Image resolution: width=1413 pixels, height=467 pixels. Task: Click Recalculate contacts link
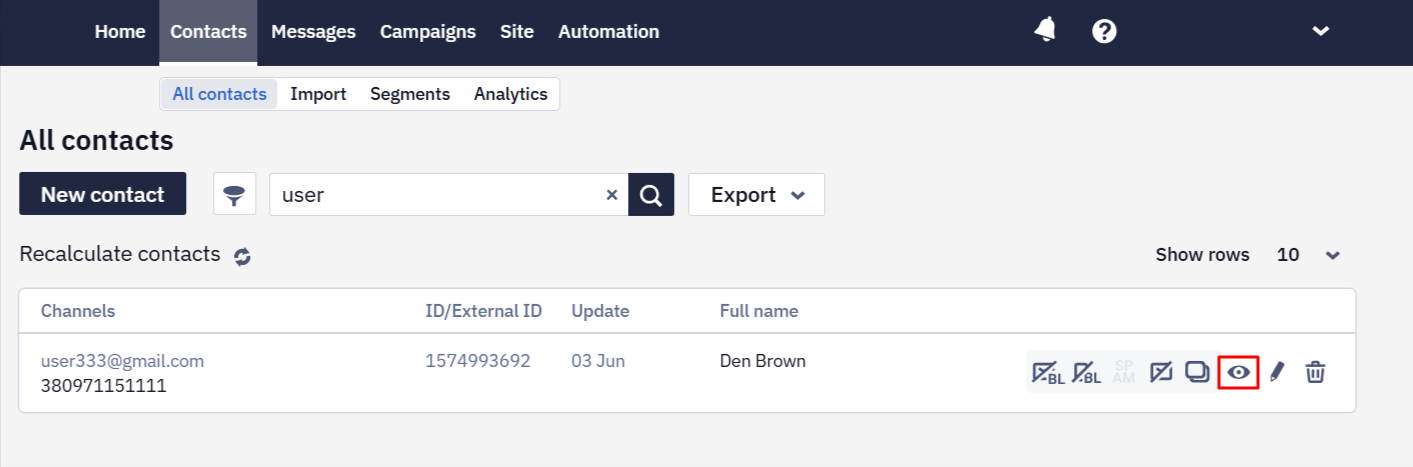tap(120, 254)
